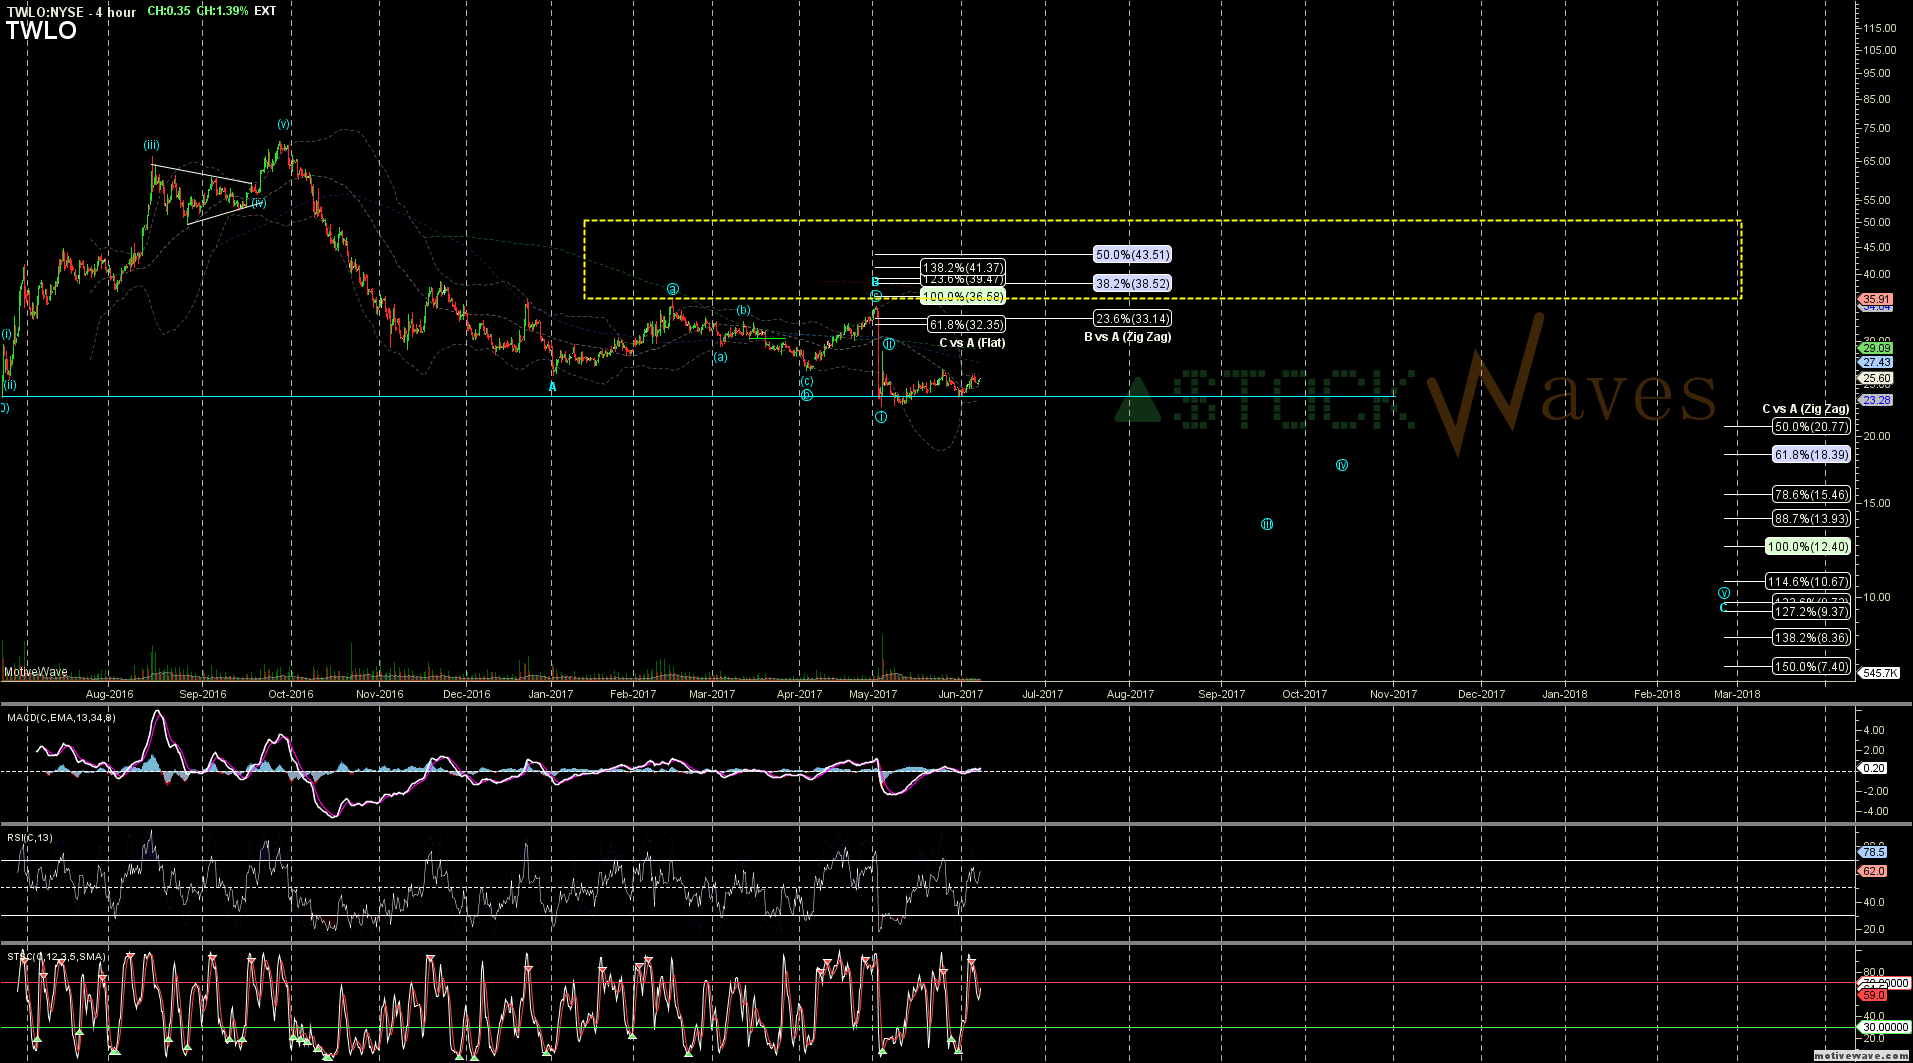Click the 50.0%(20.77) target label
The image size is (1913, 1063).
pos(1811,427)
